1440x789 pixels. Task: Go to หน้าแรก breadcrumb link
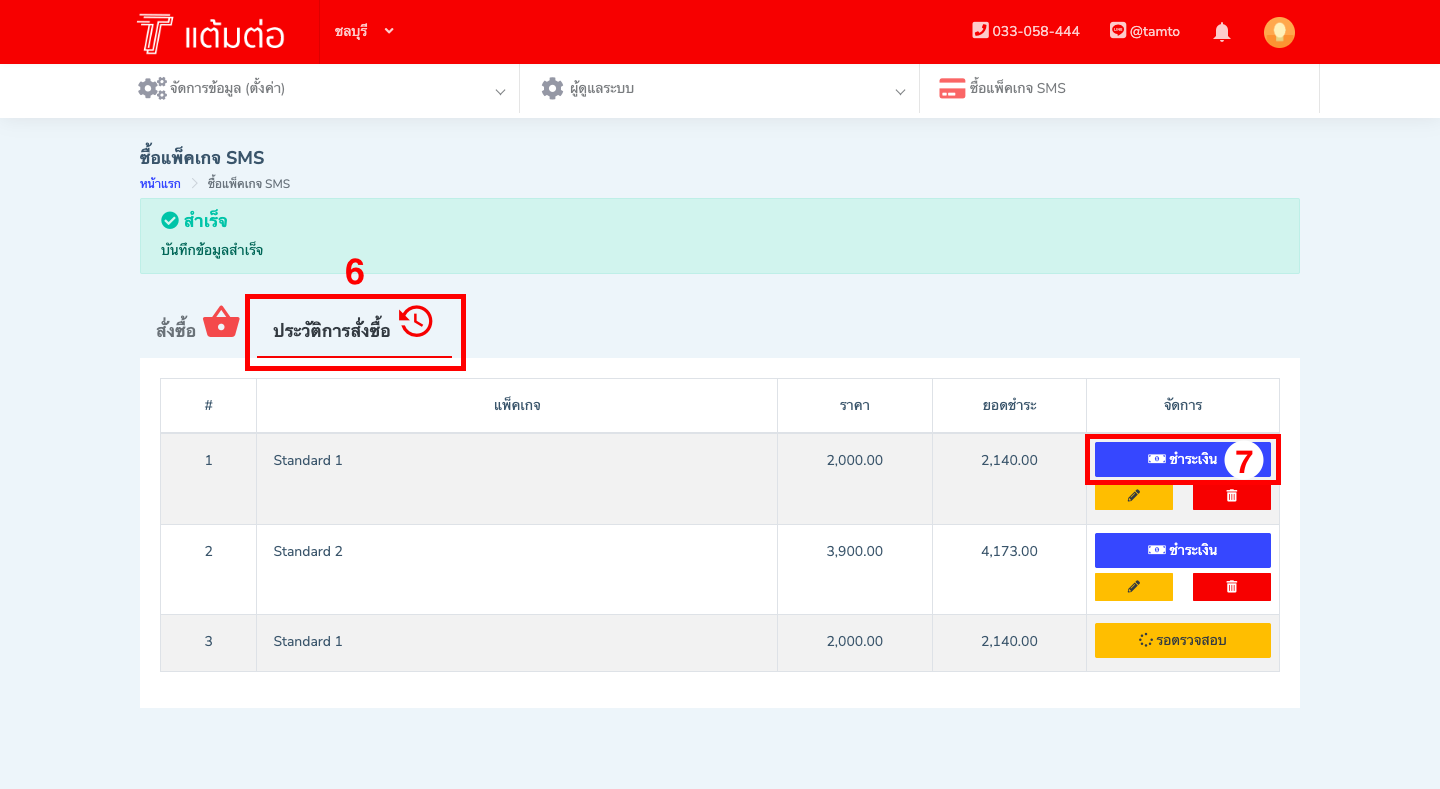tap(160, 184)
